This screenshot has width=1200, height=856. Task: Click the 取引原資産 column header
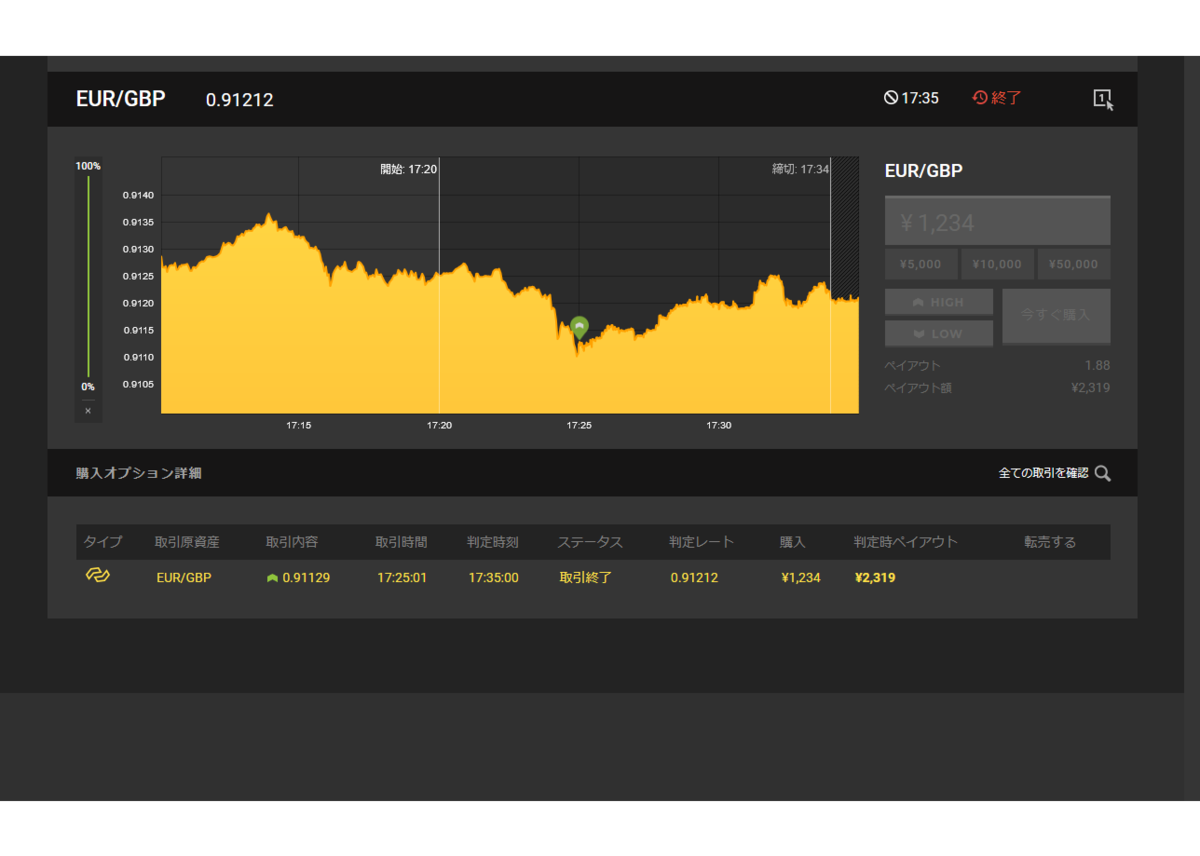(x=187, y=542)
